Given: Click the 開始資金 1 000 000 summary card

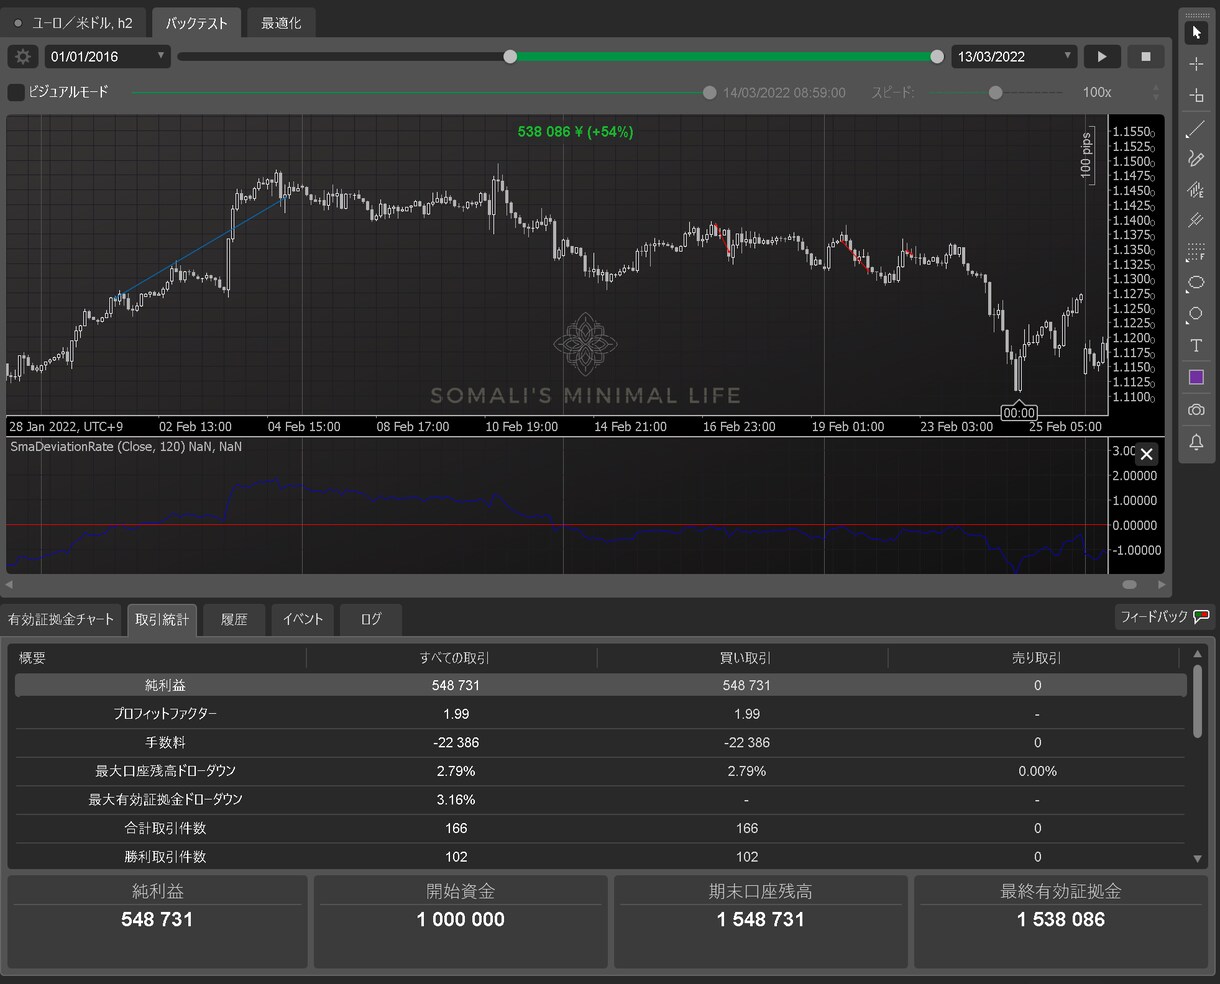Looking at the screenshot, I should coord(461,921).
